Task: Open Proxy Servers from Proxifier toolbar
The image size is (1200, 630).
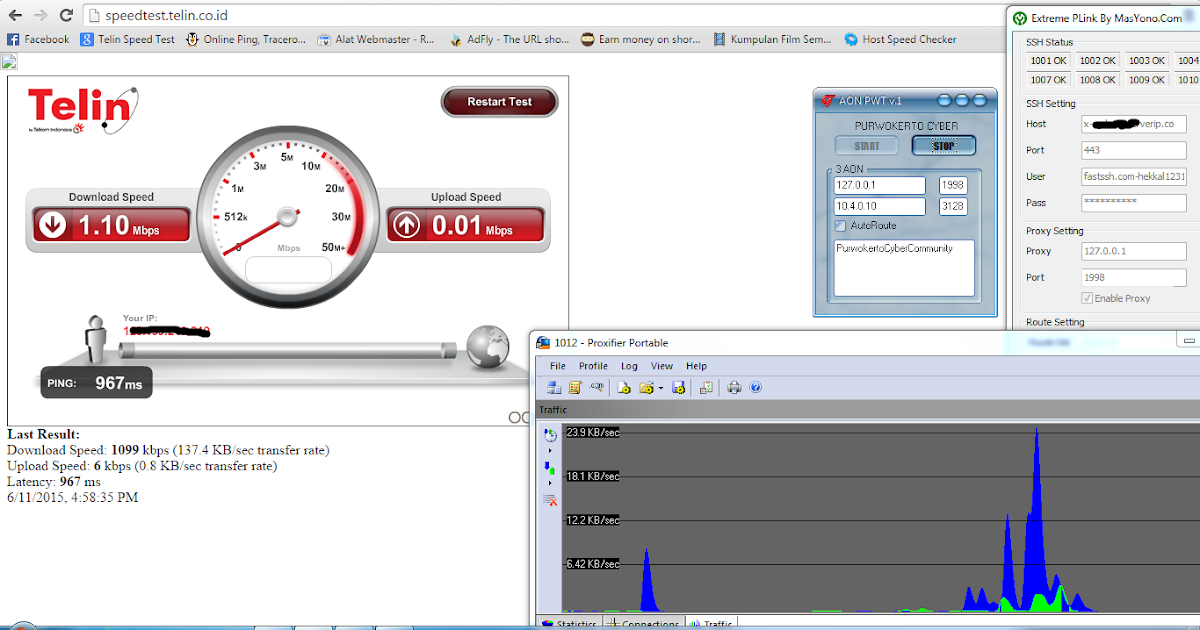Action: coord(554,388)
